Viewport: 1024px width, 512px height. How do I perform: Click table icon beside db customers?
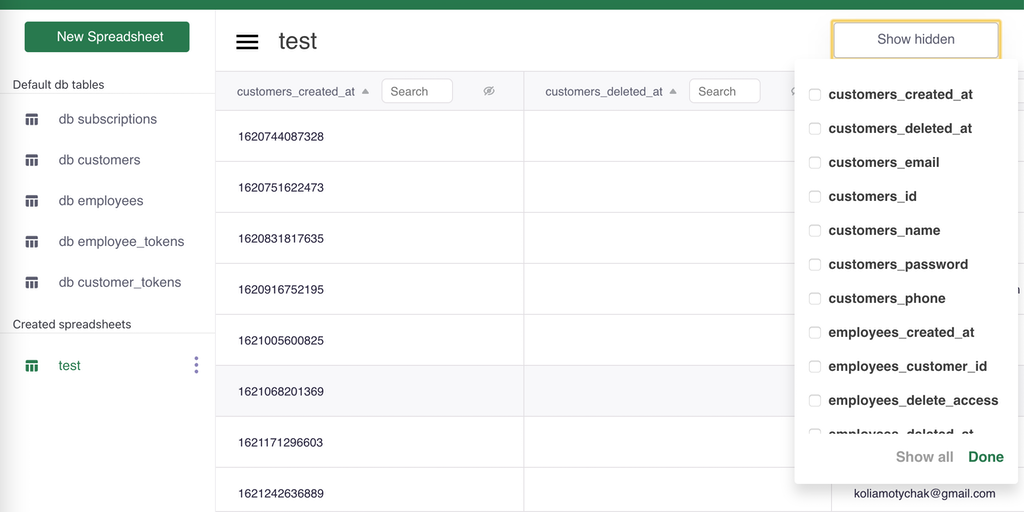[32, 160]
